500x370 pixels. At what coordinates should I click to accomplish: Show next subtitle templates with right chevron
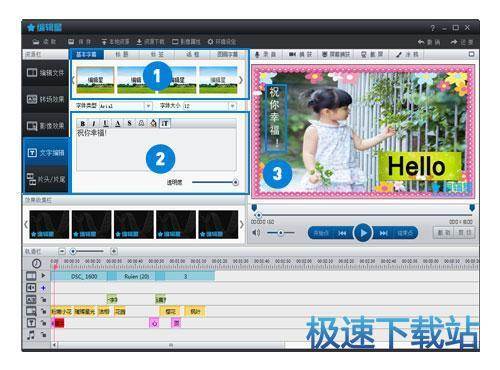pos(241,80)
